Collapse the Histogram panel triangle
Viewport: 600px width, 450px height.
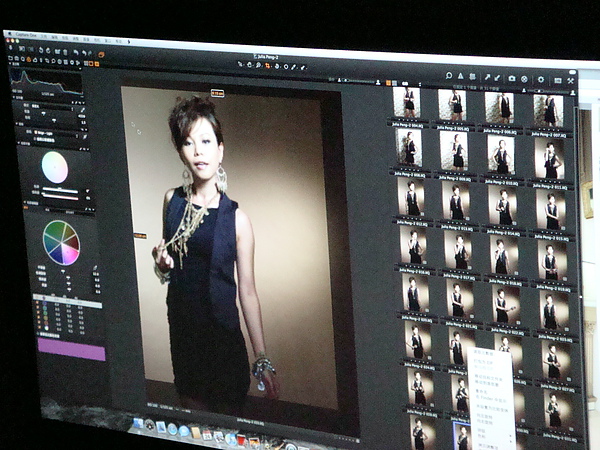tap(10, 63)
